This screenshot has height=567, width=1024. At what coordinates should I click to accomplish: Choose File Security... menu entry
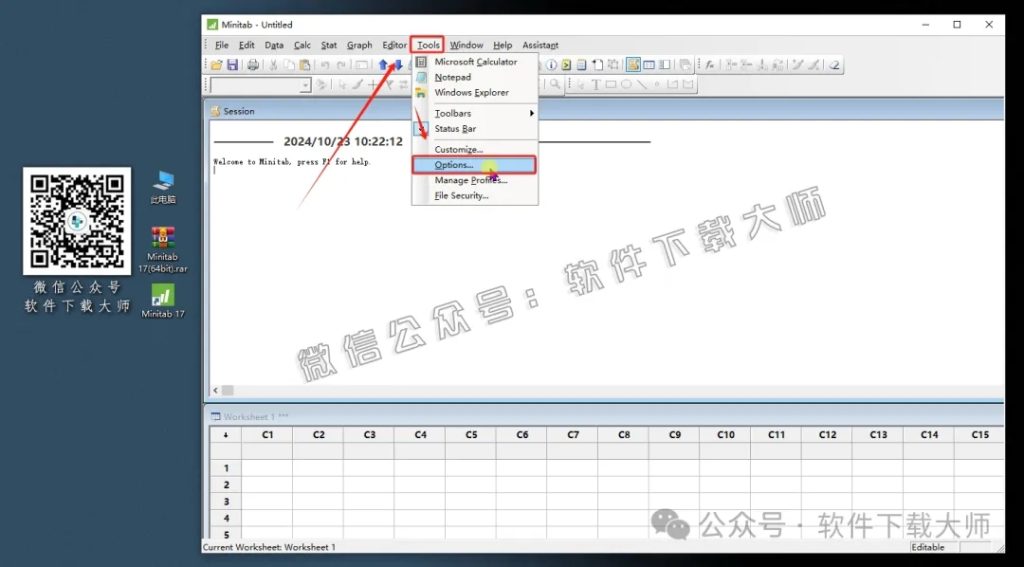(475, 195)
